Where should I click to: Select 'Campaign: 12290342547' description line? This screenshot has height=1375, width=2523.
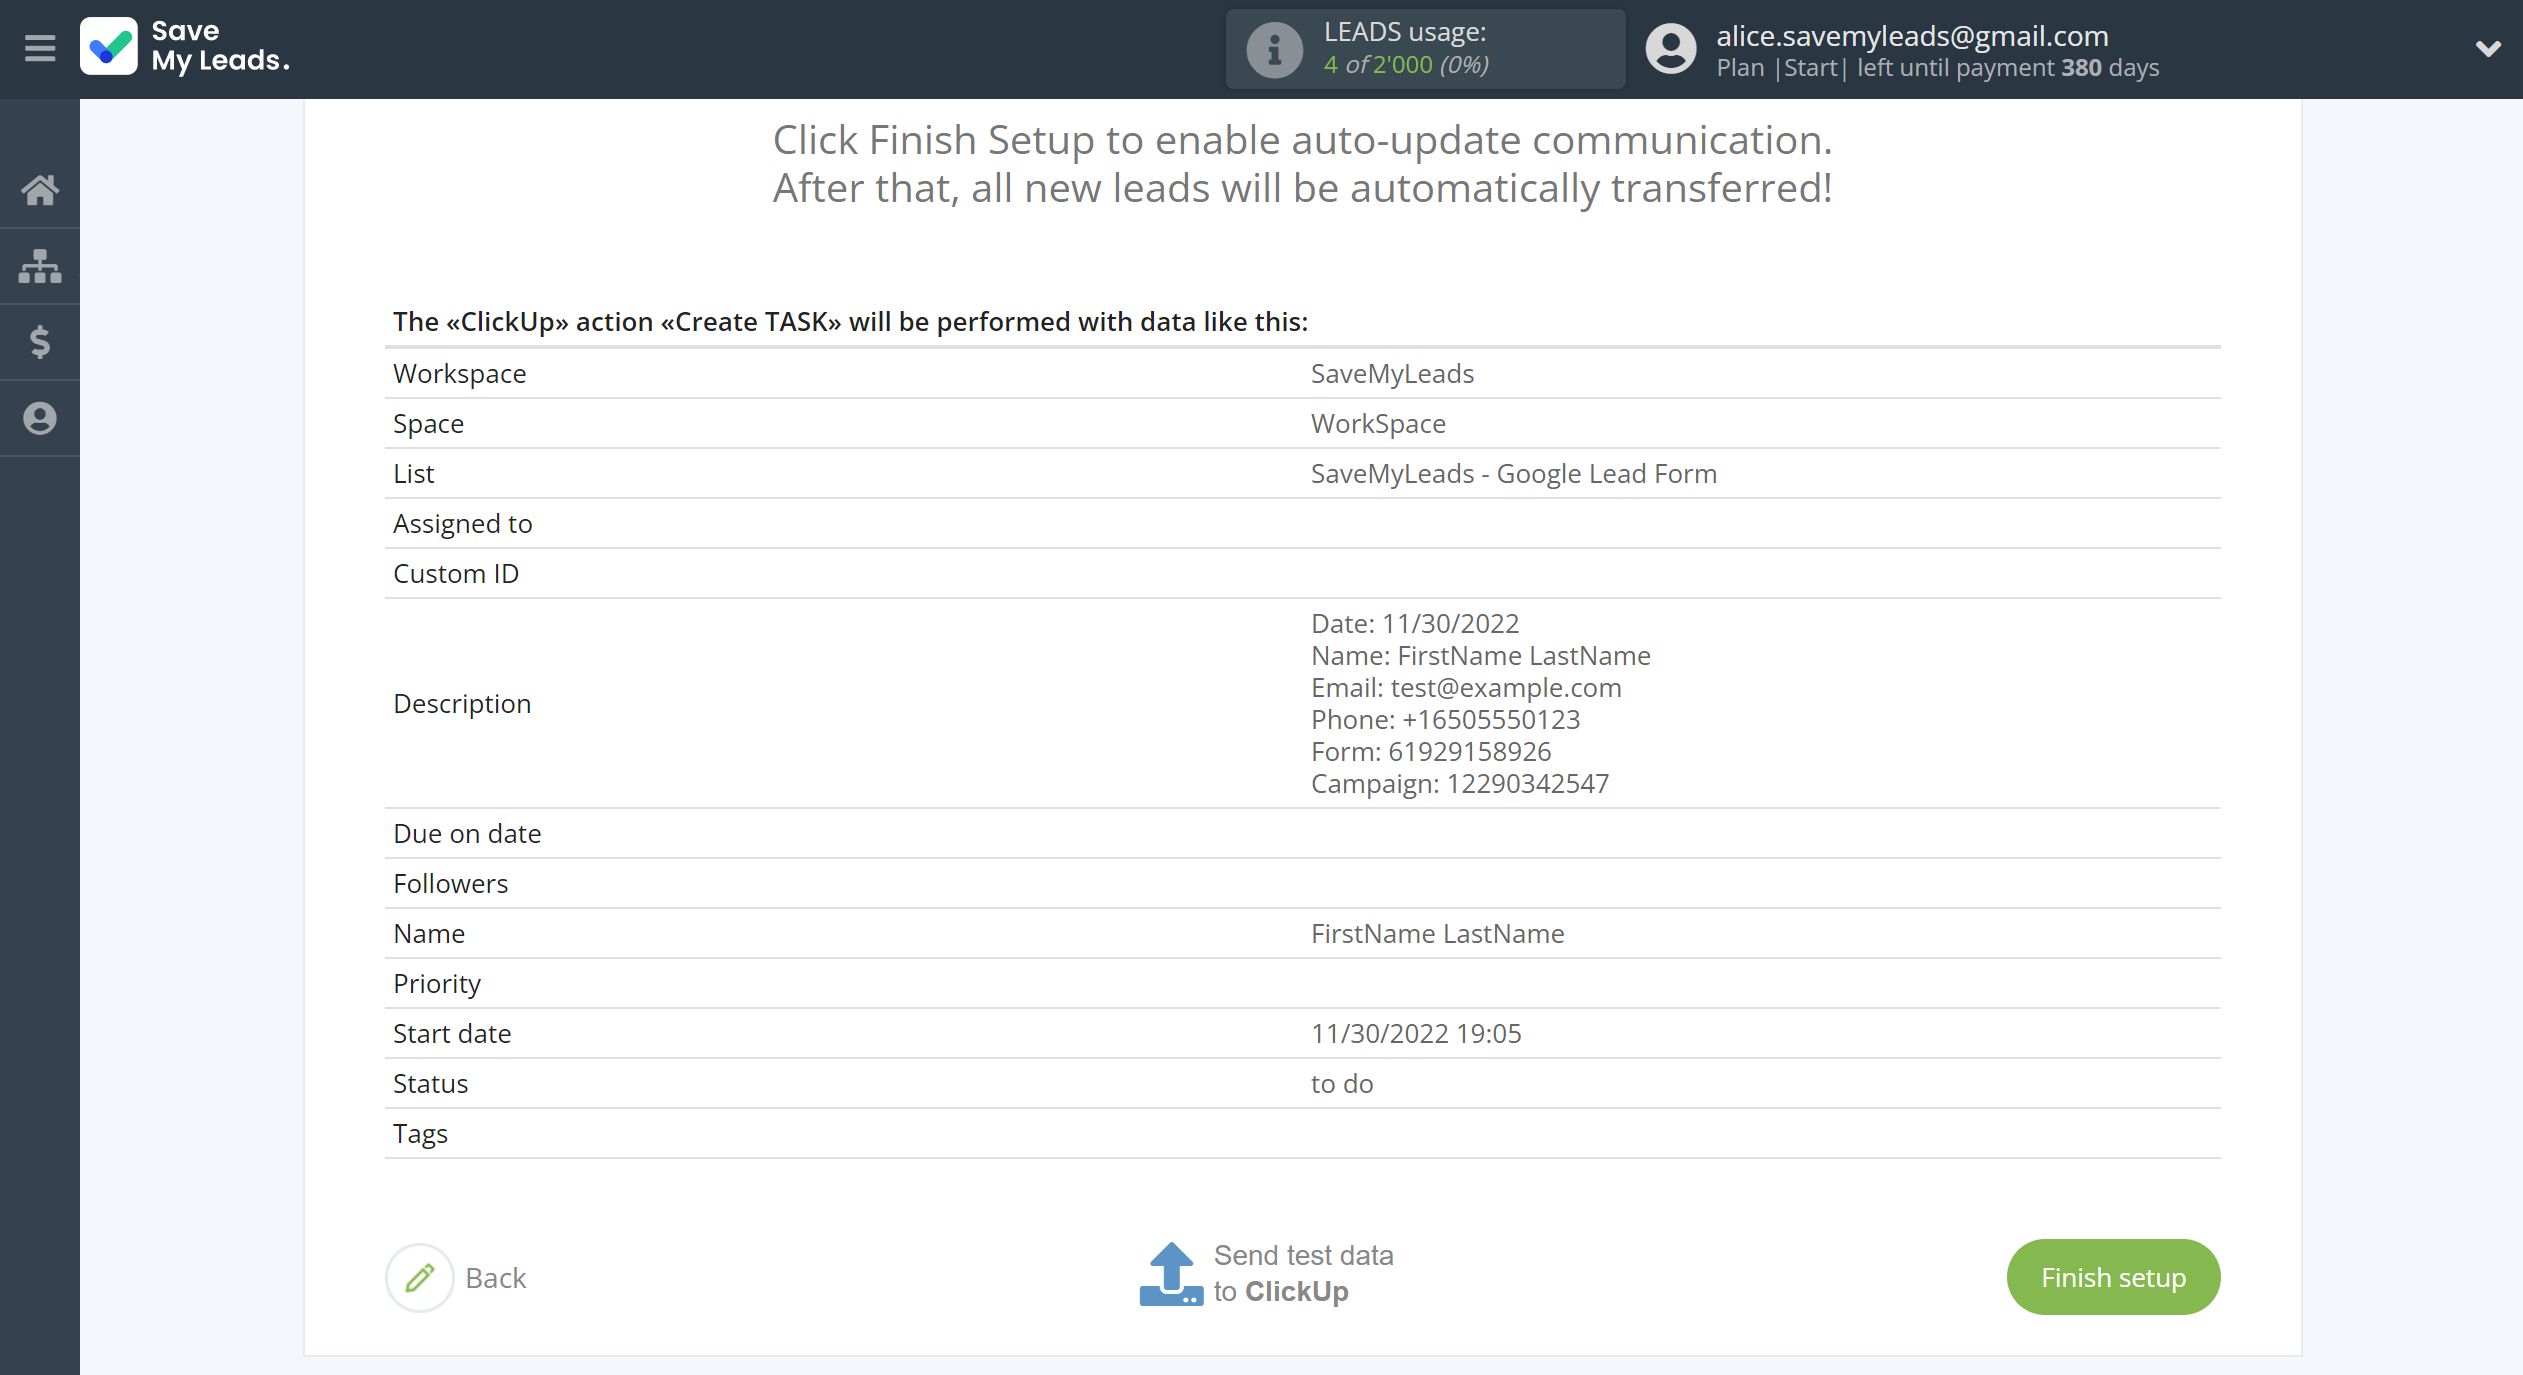(1460, 784)
